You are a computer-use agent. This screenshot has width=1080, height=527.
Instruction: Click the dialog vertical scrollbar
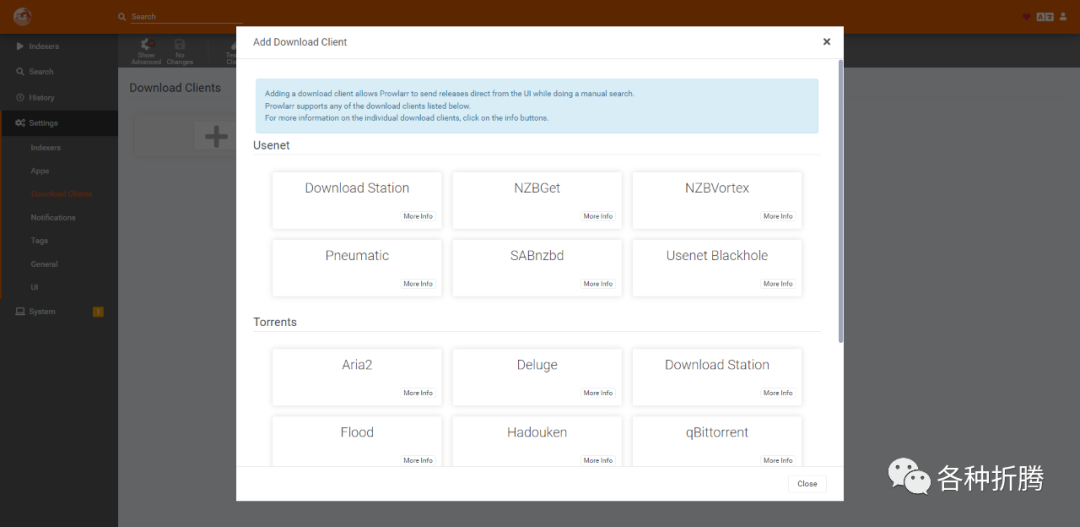pyautogui.click(x=840, y=201)
